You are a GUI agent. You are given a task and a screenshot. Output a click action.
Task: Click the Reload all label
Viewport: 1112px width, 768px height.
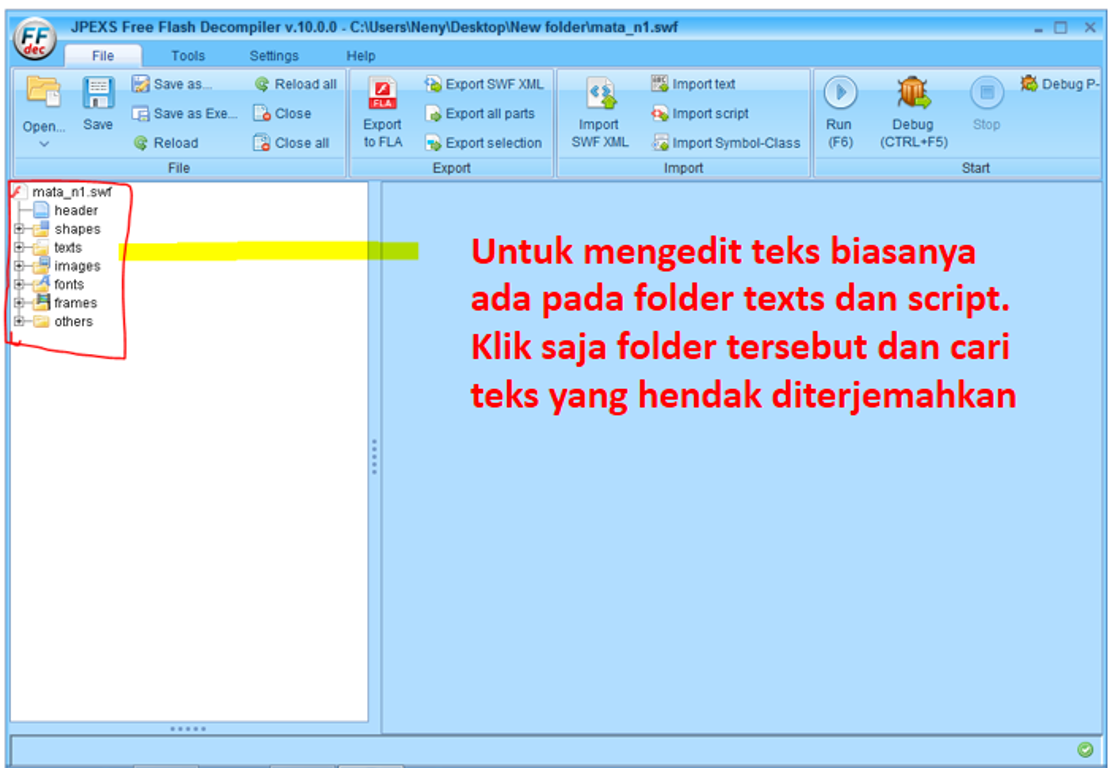point(306,84)
